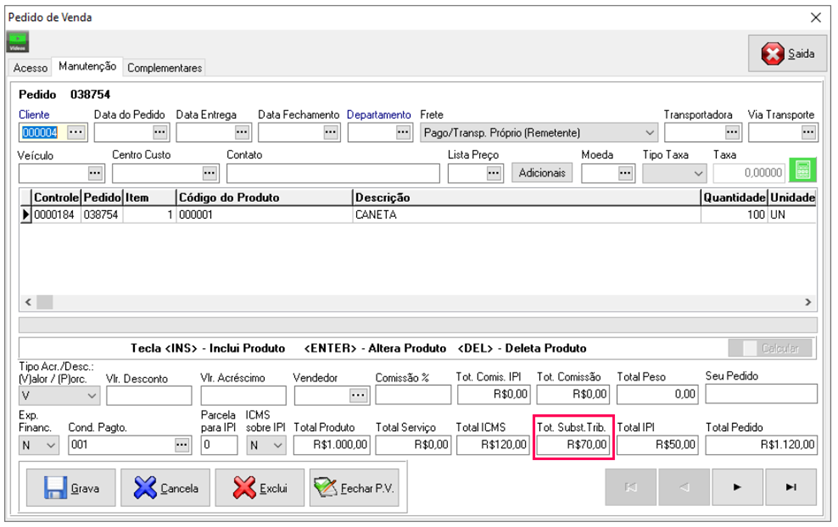
Task: Switch to the Complementares tab
Action: tap(165, 68)
